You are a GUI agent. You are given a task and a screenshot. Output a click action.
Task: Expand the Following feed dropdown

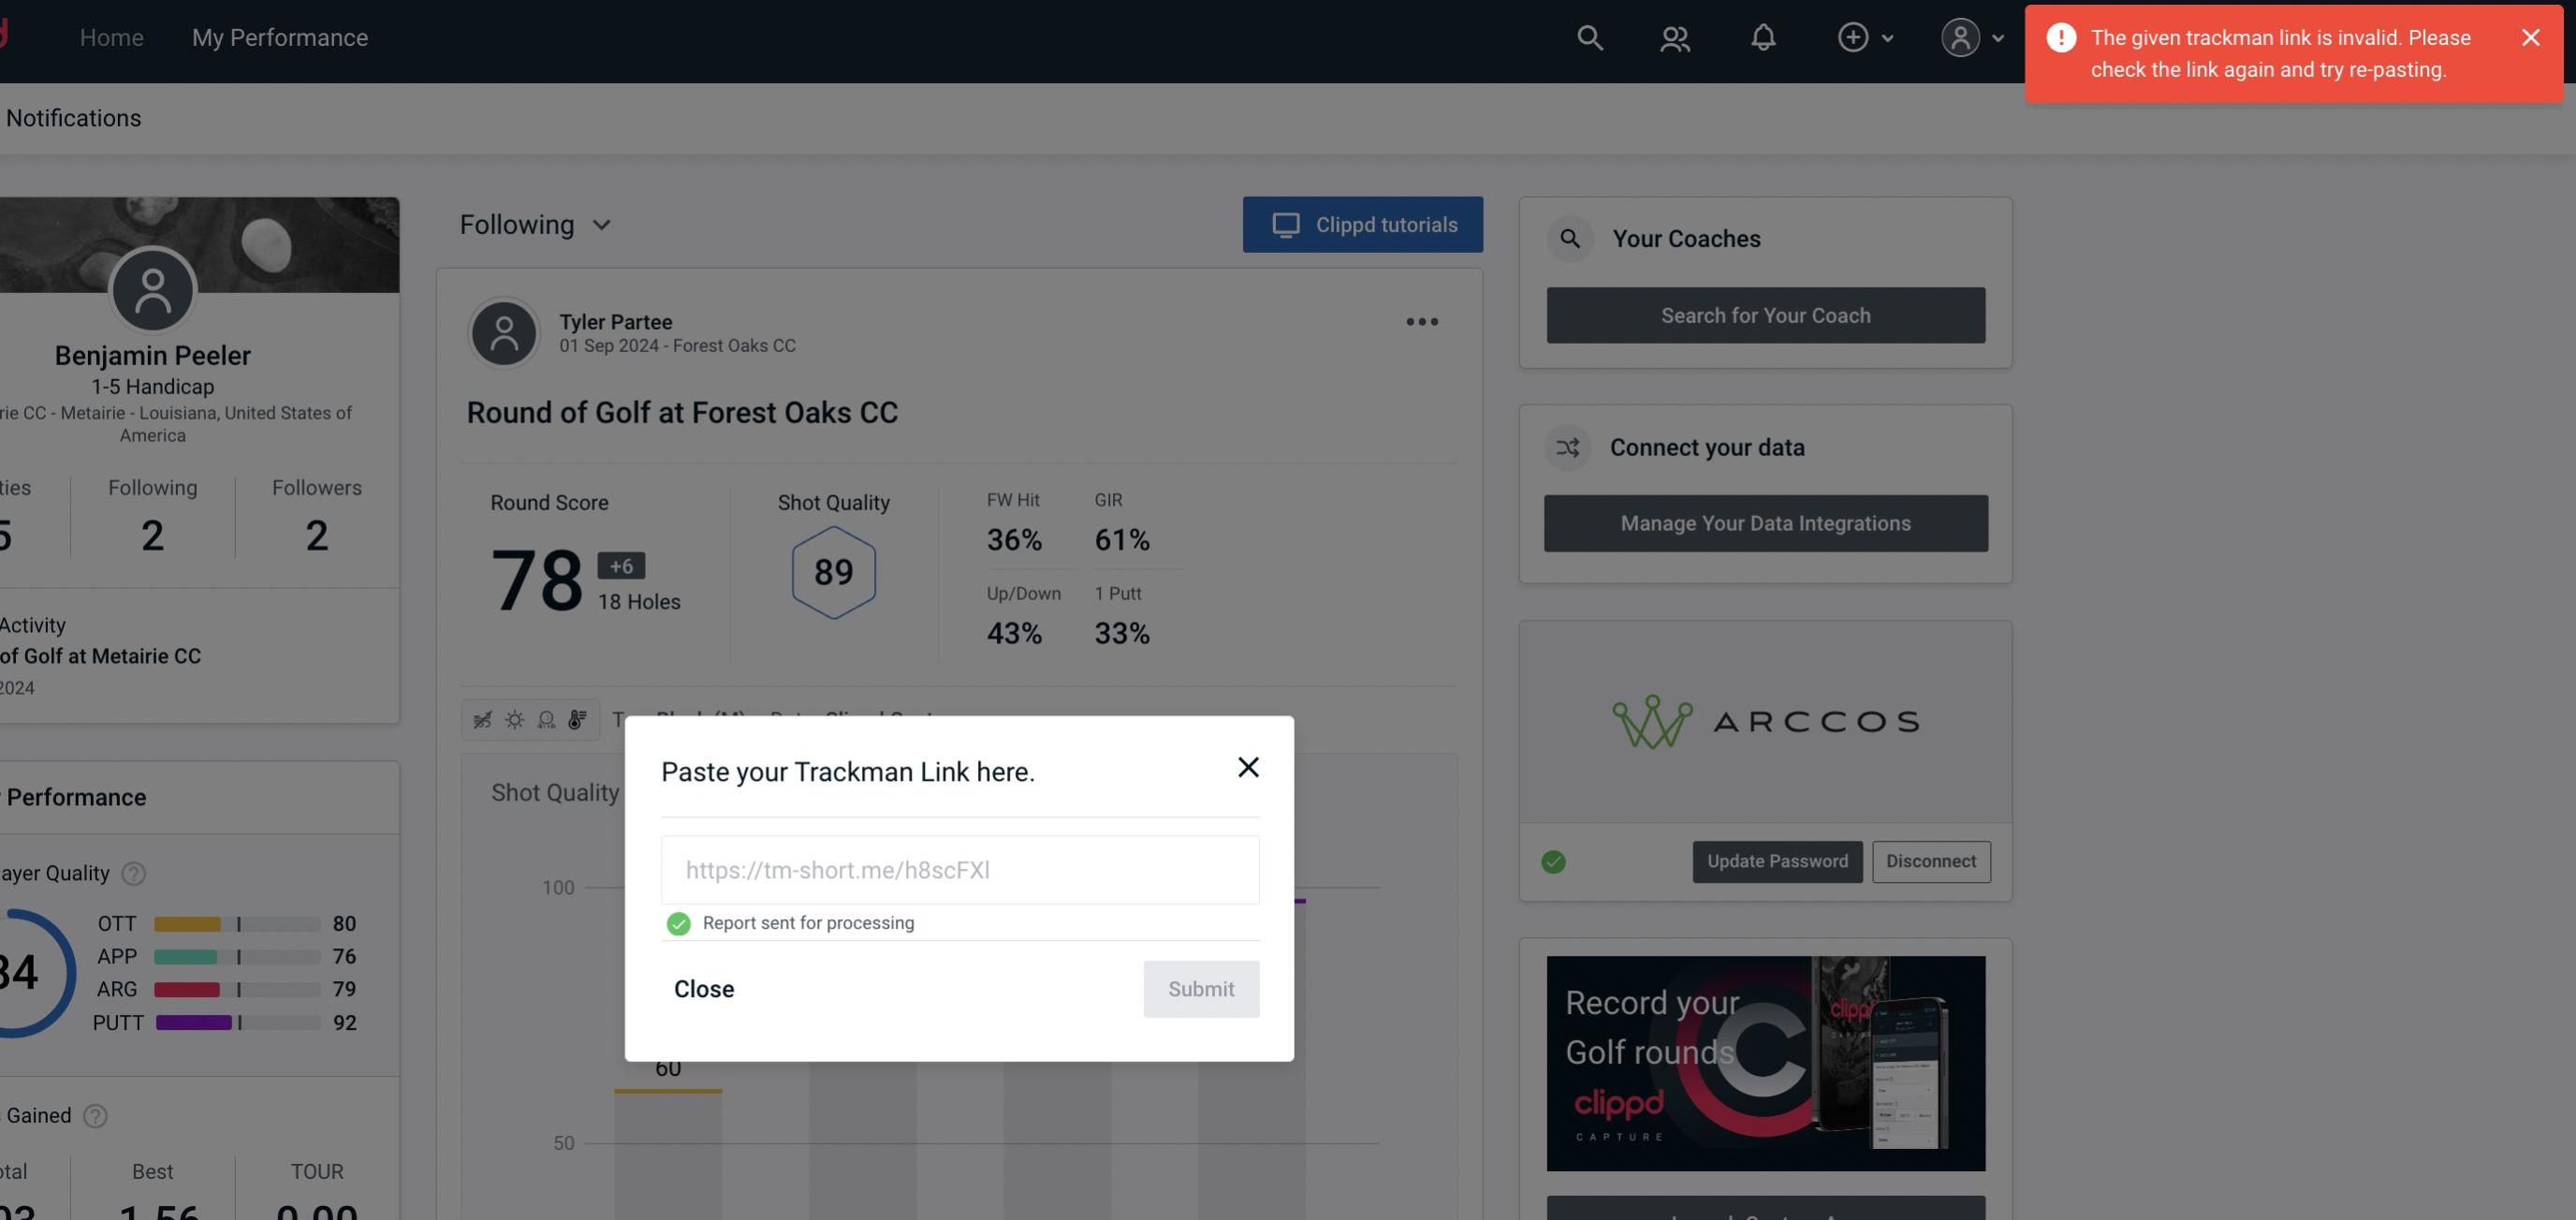point(534,224)
